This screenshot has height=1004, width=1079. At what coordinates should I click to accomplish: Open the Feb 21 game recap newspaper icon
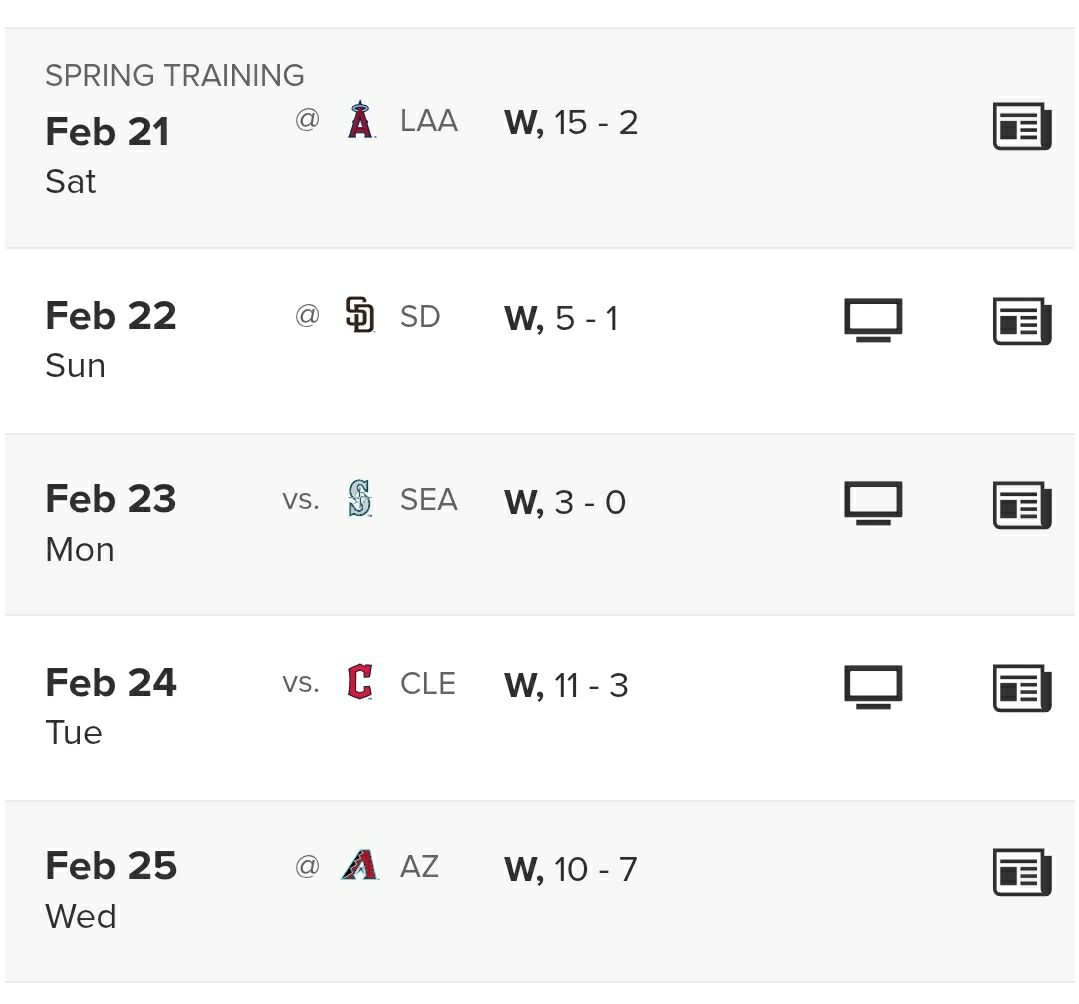(1021, 126)
